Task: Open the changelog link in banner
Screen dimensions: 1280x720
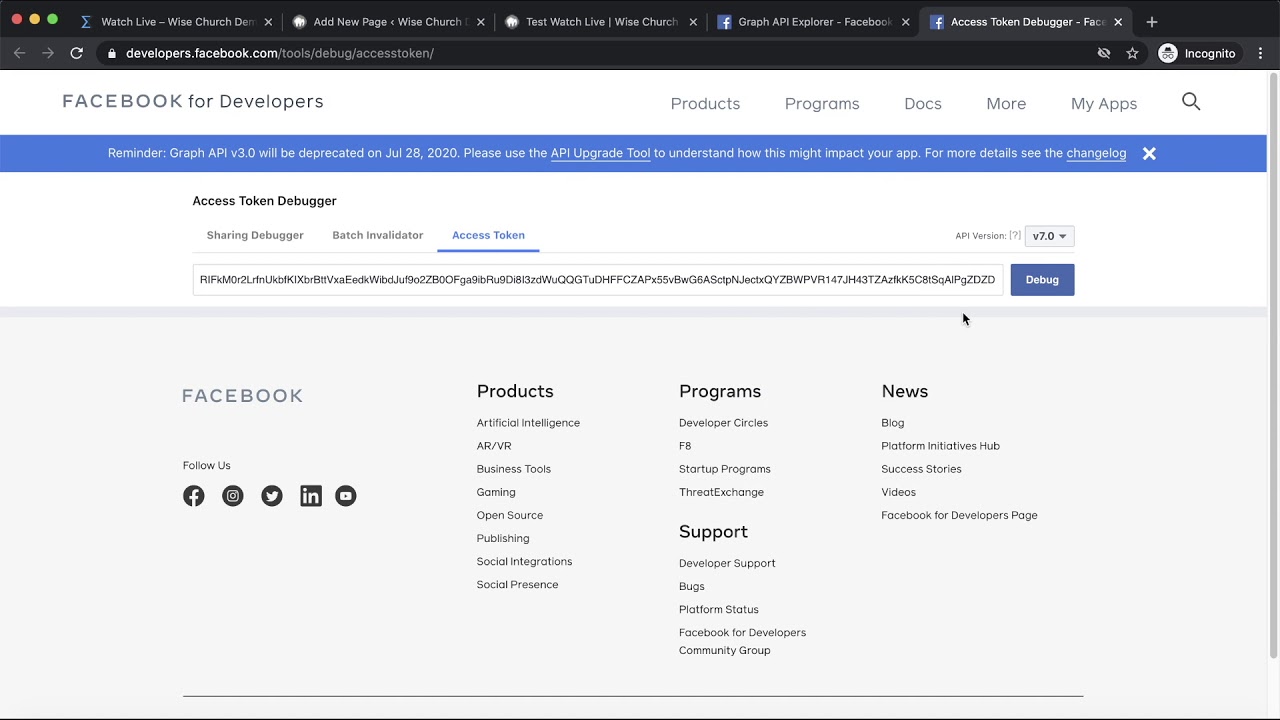Action: [x=1096, y=153]
